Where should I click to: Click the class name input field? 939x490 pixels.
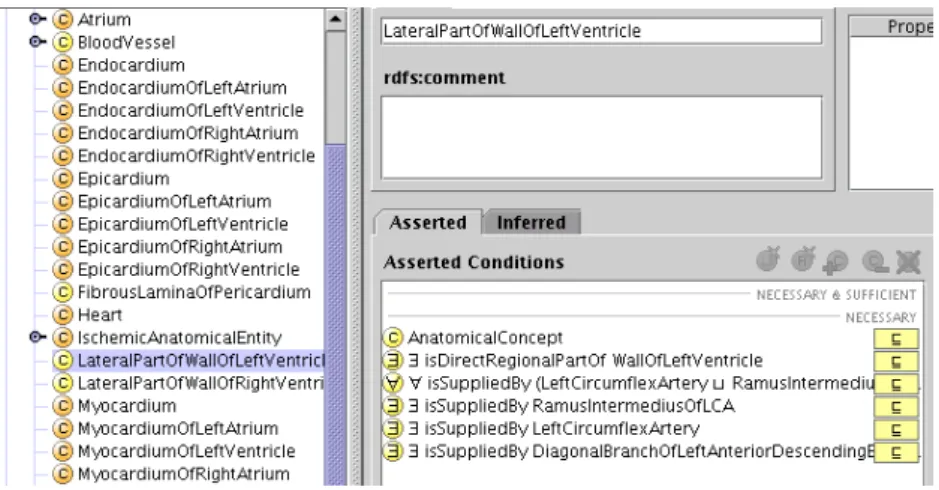pyautogui.click(x=601, y=31)
